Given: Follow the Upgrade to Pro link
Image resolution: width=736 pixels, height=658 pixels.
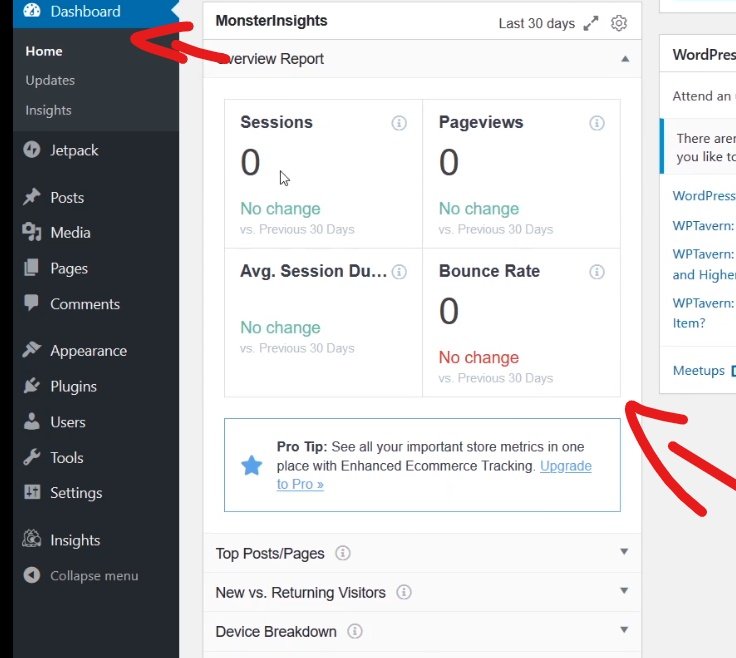Looking at the screenshot, I should [566, 466].
